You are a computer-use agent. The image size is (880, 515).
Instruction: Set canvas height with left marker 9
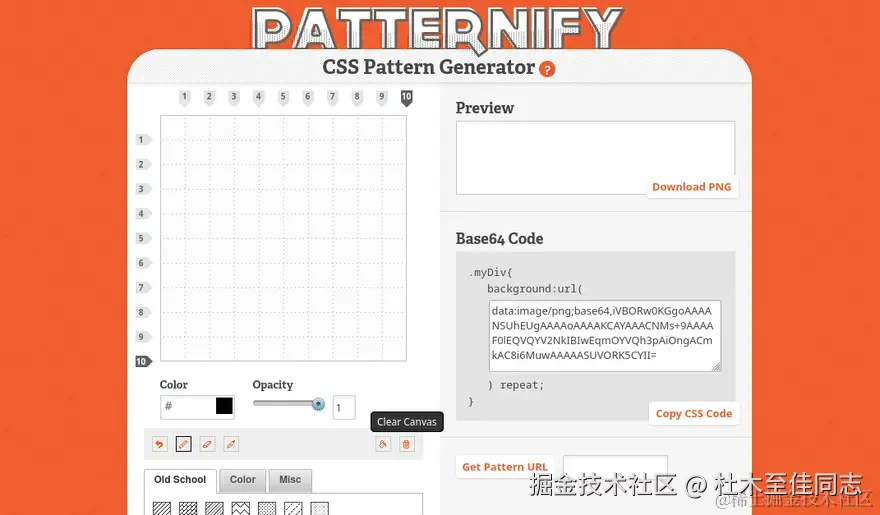coord(143,337)
